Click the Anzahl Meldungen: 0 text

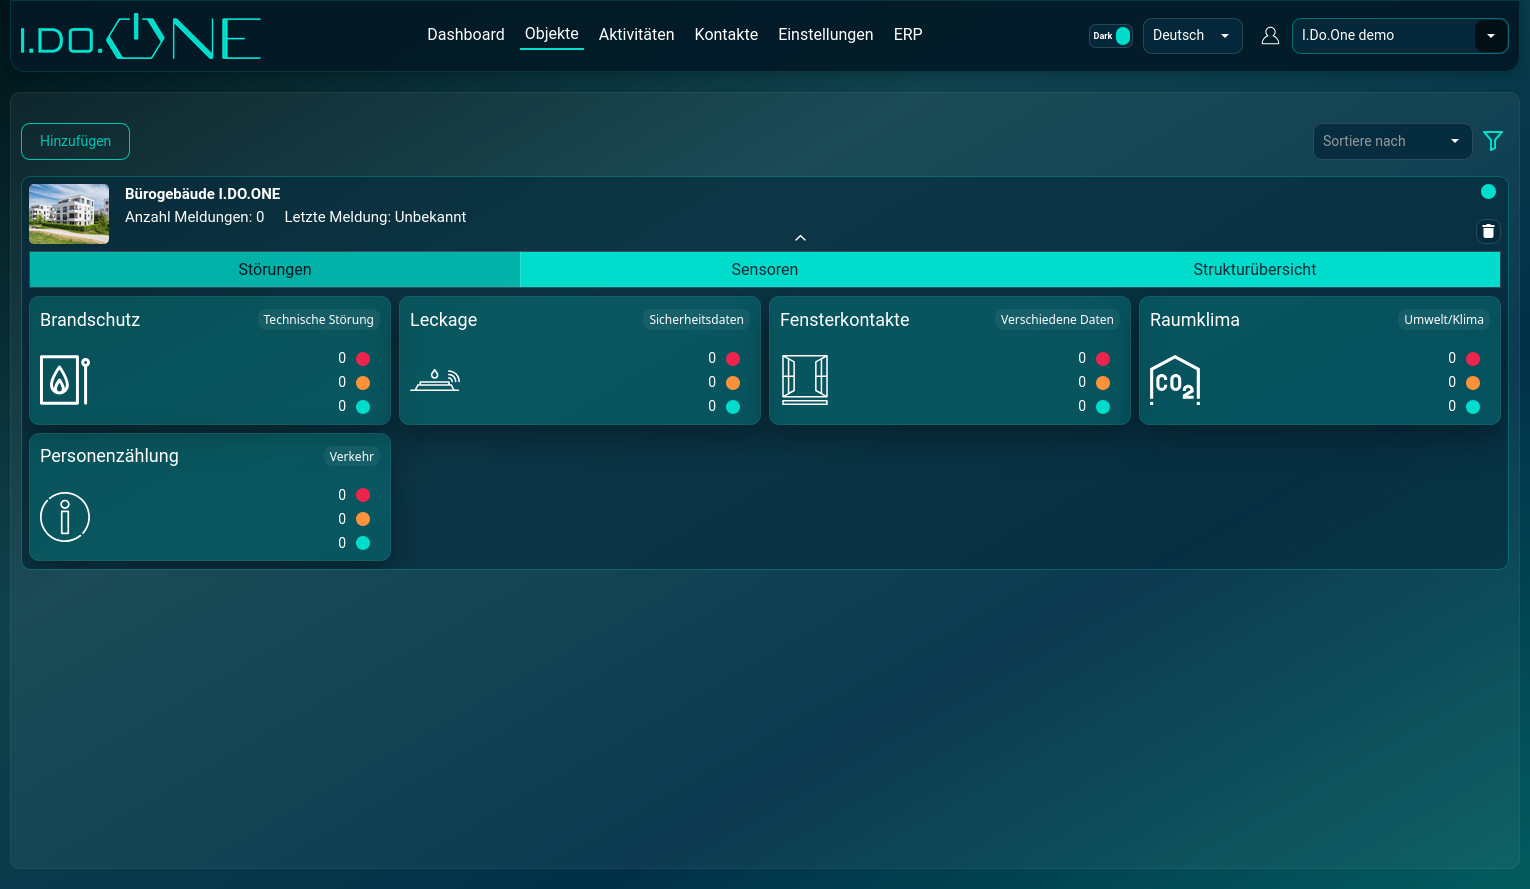pos(195,217)
